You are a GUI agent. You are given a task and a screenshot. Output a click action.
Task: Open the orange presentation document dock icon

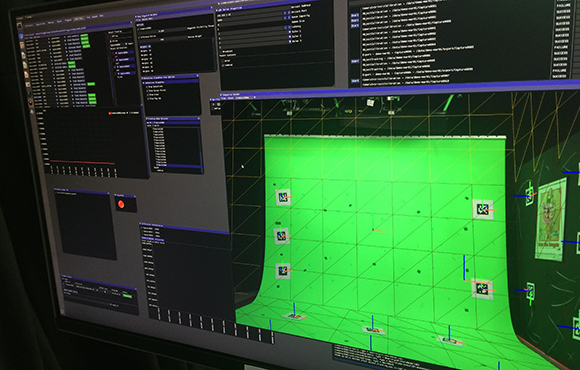point(26,75)
